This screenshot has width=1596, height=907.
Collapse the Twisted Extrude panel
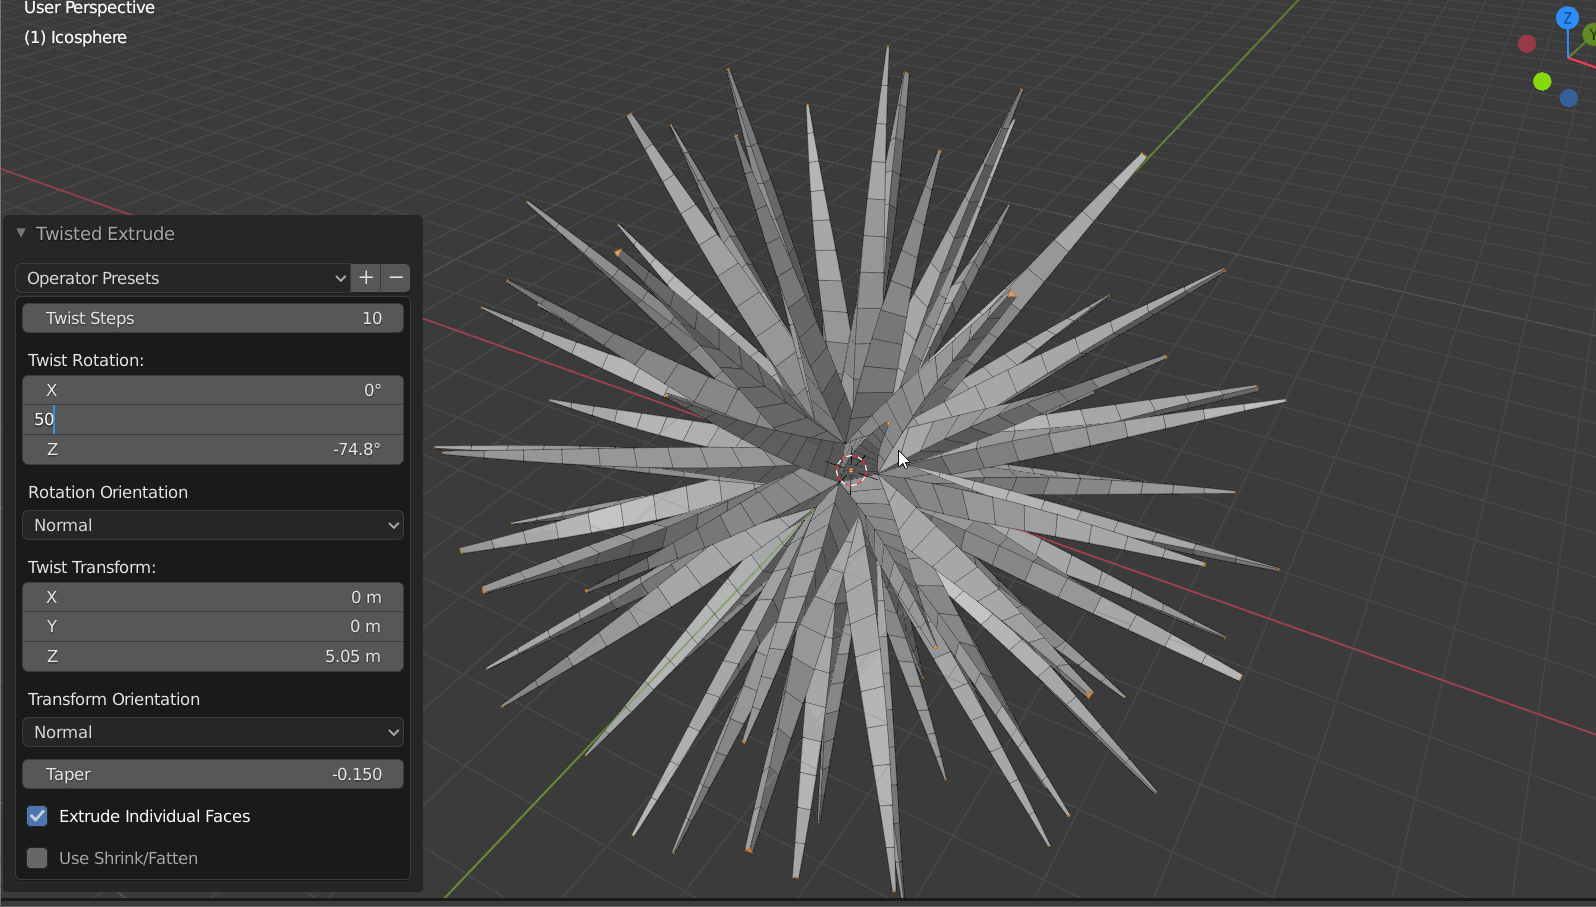pyautogui.click(x=21, y=233)
